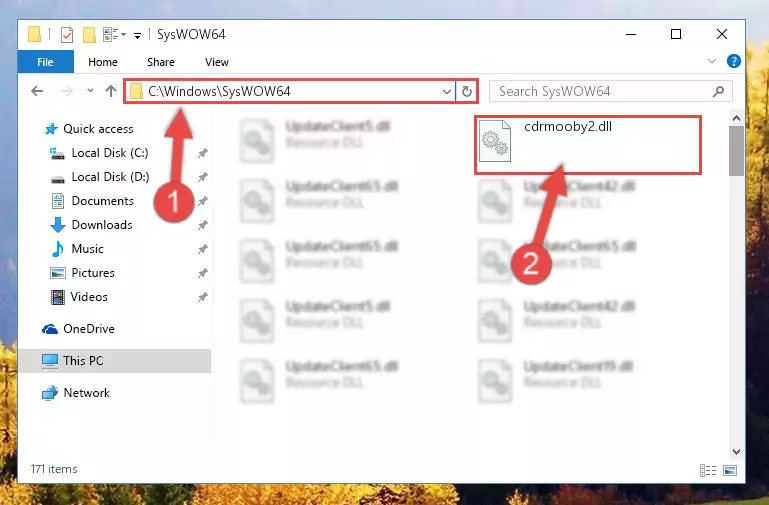769x505 pixels.
Task: Select OneDrive in the navigation pane
Action: [78, 328]
